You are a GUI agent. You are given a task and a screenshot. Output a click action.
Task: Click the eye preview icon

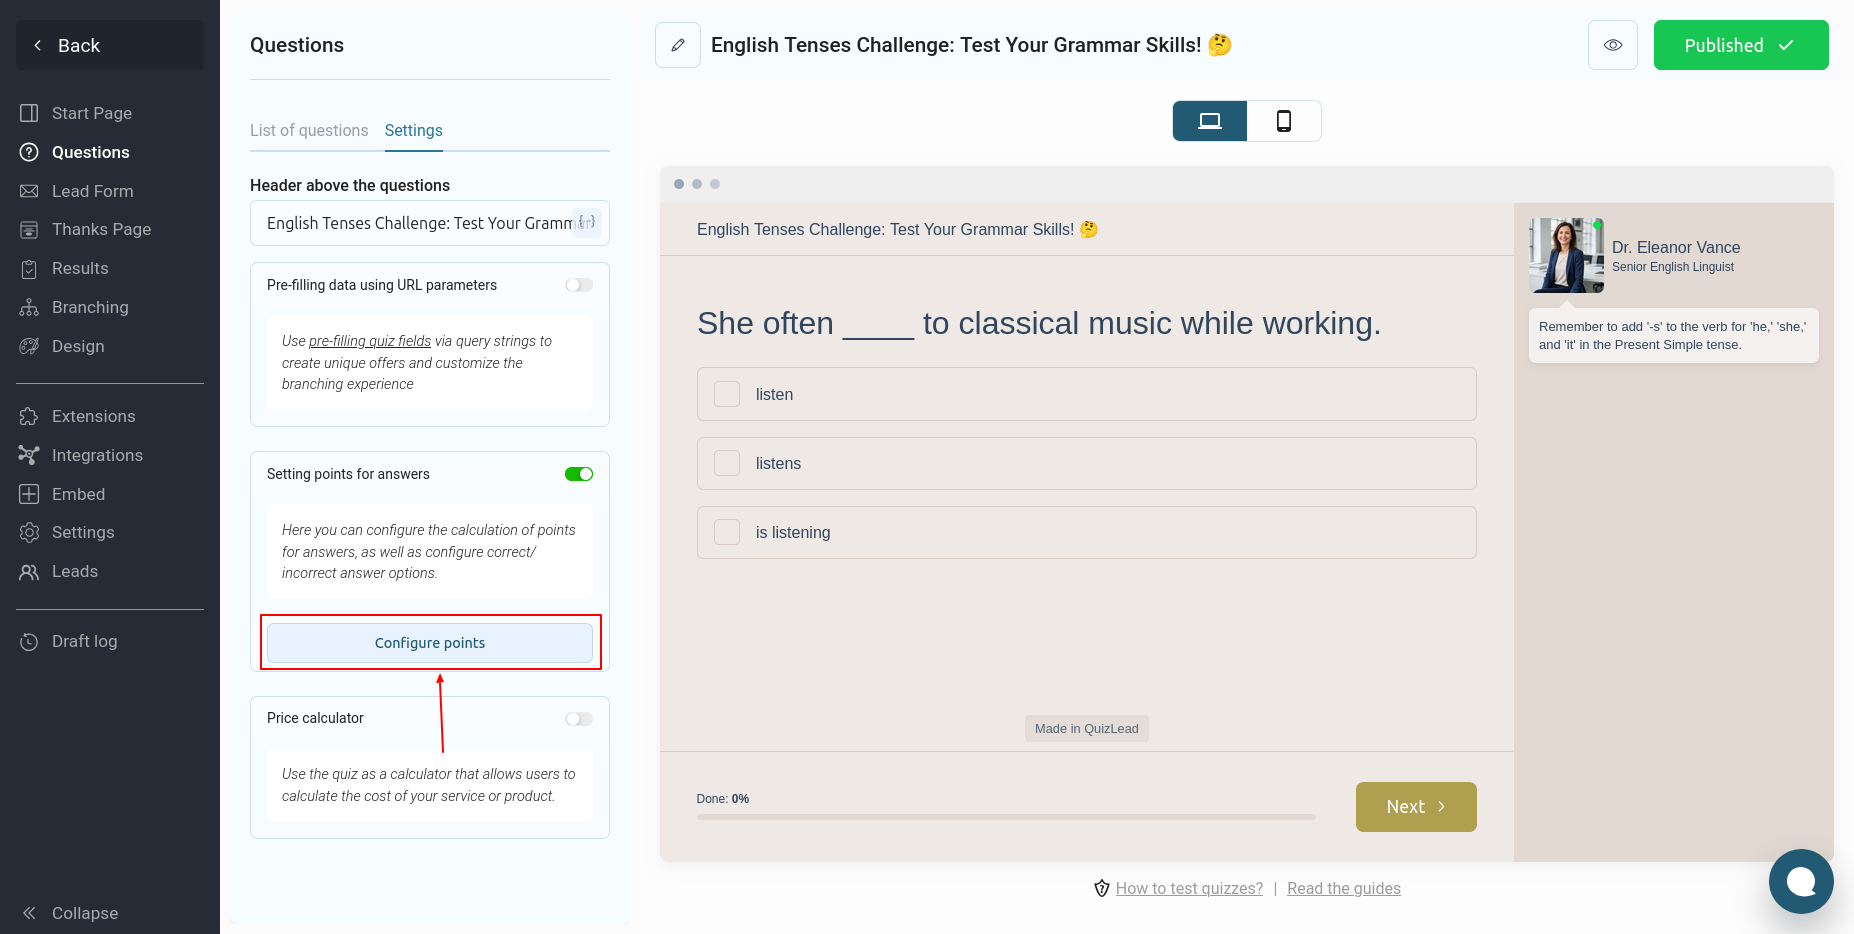coord(1612,45)
